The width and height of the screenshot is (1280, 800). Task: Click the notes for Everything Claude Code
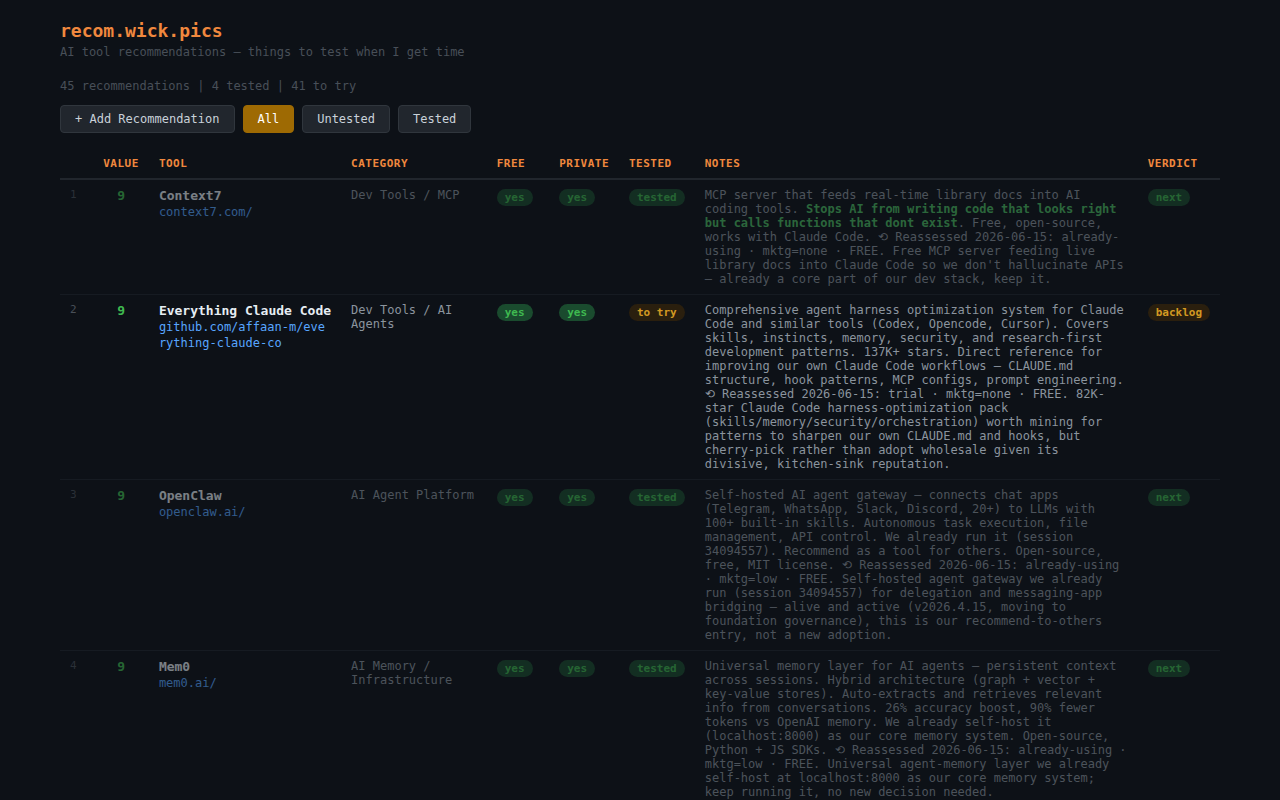[914, 387]
